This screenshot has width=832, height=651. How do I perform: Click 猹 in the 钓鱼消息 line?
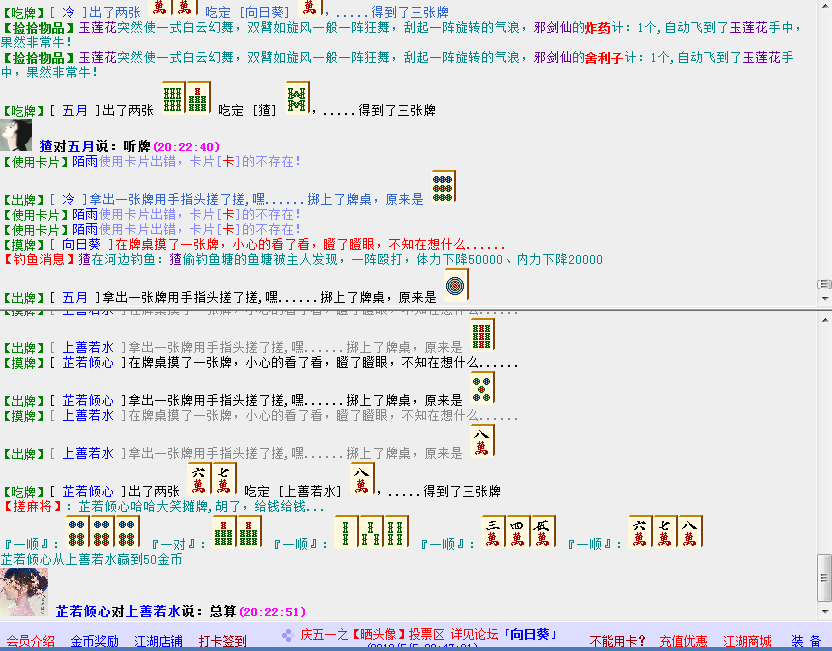[x=85, y=259]
